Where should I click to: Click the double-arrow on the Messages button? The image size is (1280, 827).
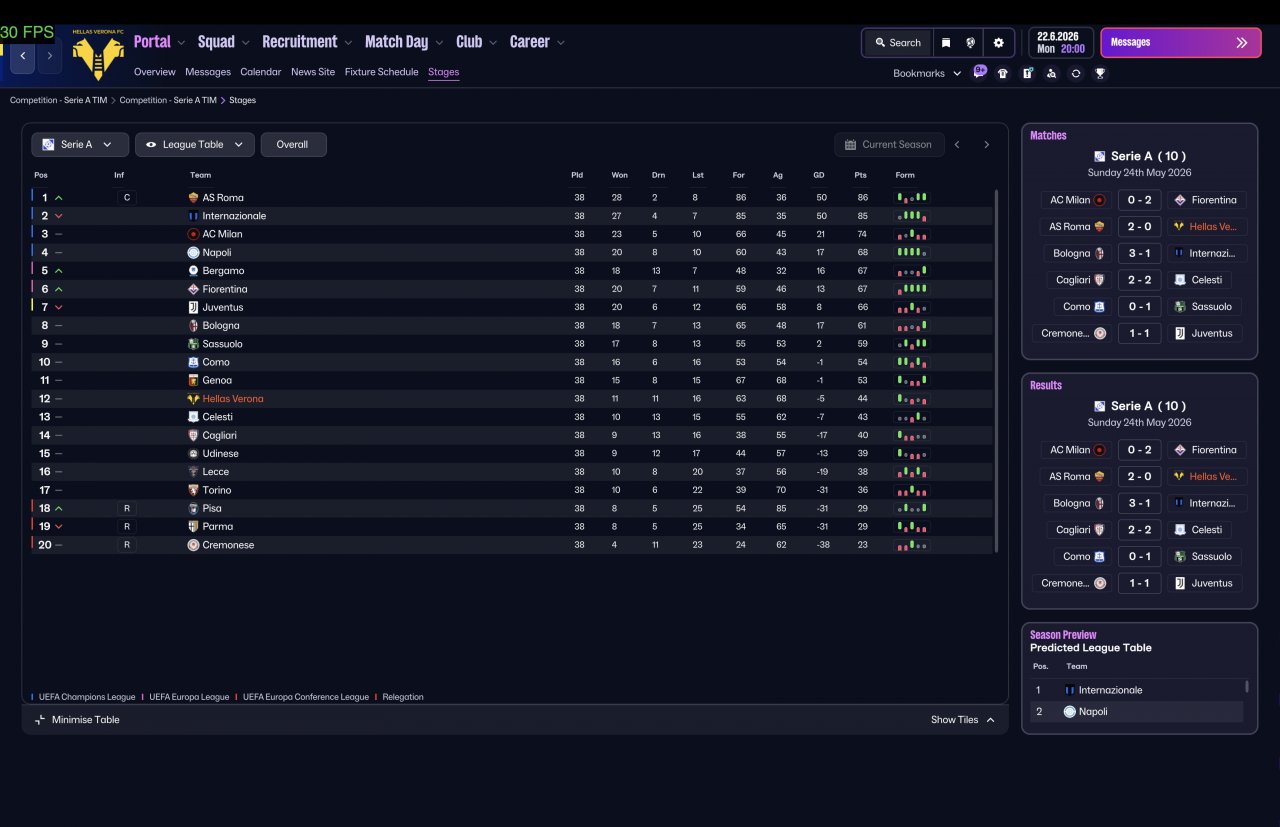(x=1242, y=43)
